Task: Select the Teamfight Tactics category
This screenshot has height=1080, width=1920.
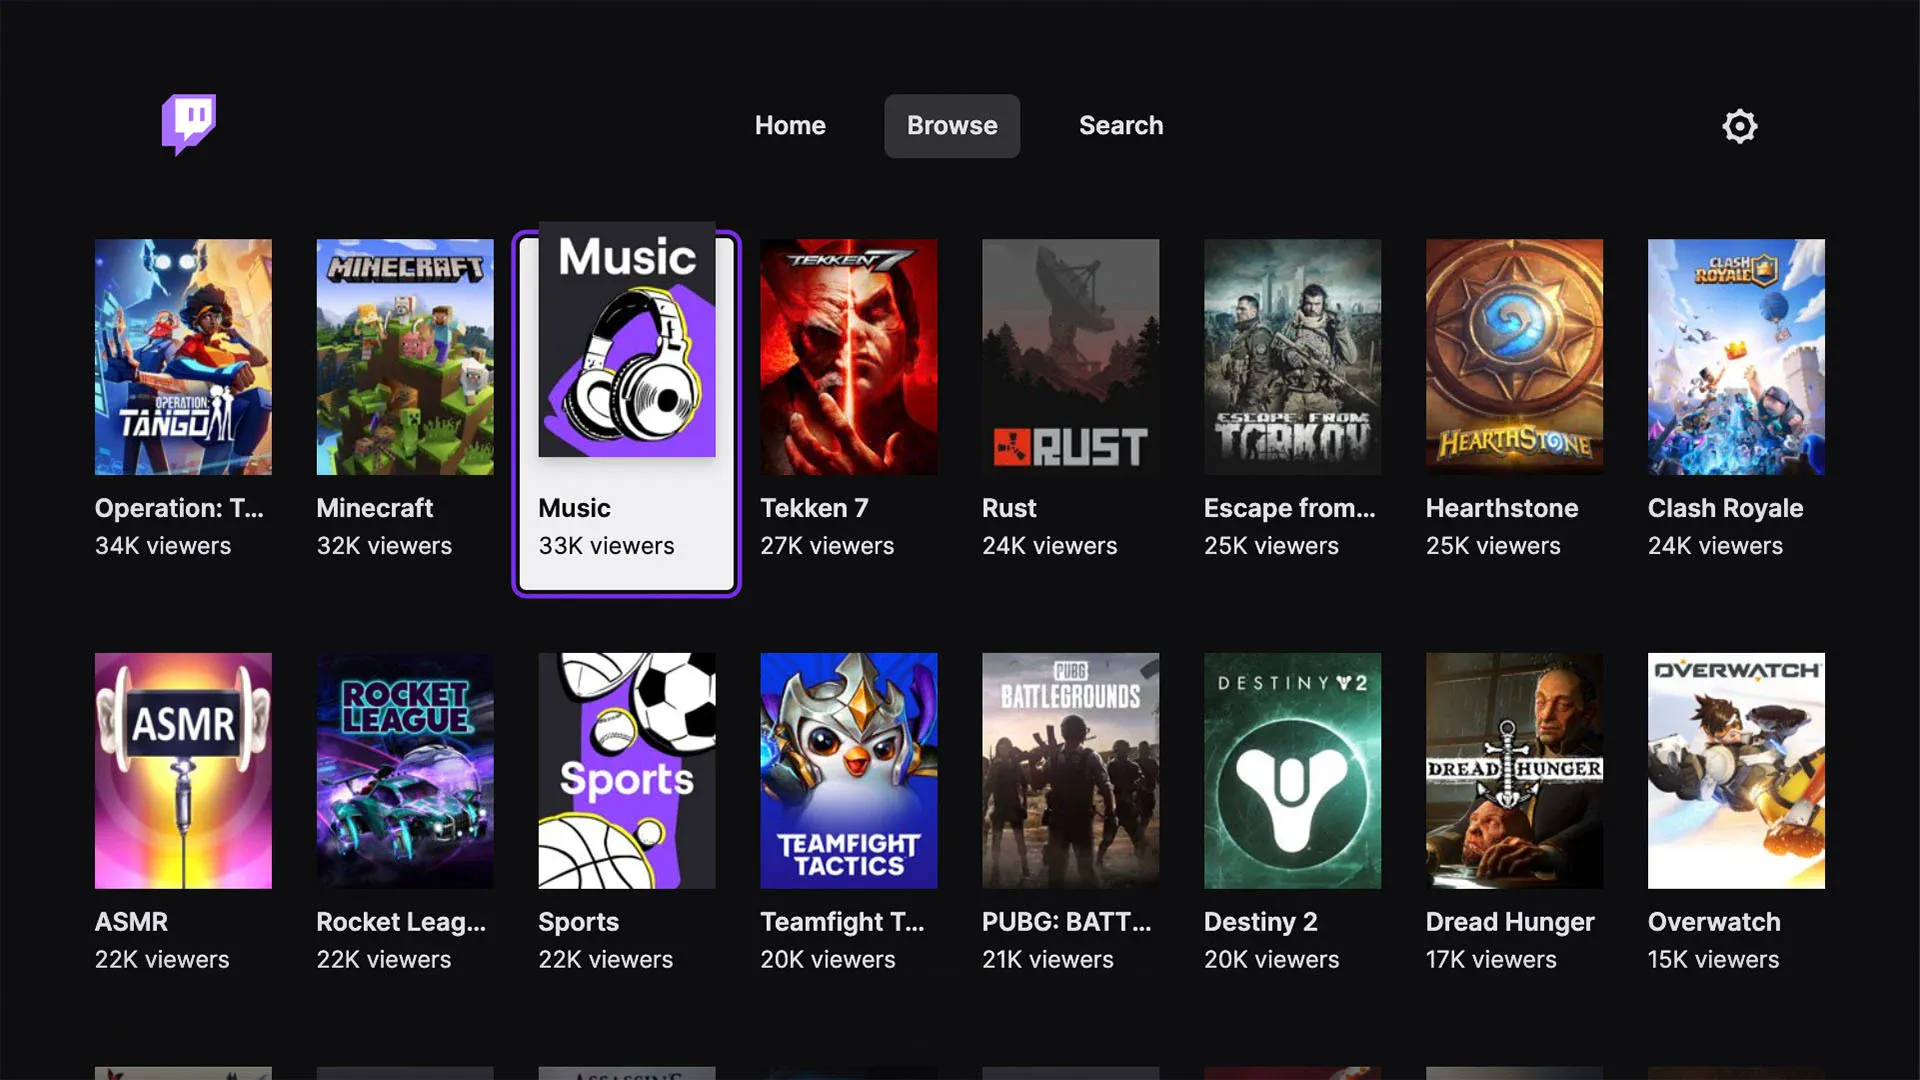Action: pyautogui.click(x=848, y=770)
